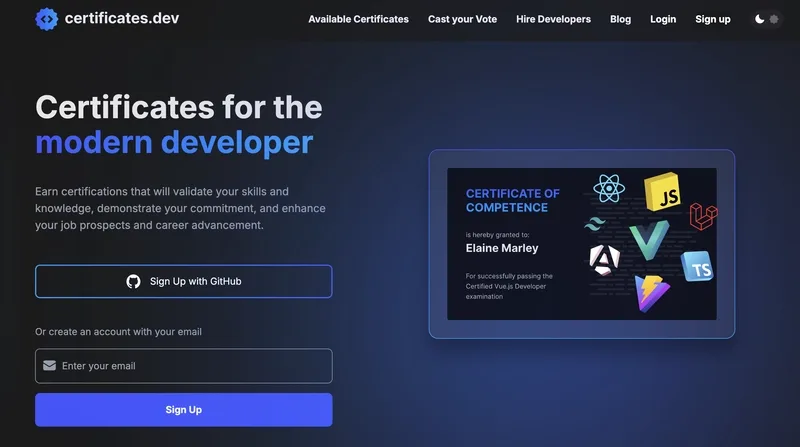Click 'is hereby granted to:' text
Image resolution: width=800 pixels, height=447 pixels.
point(497,235)
